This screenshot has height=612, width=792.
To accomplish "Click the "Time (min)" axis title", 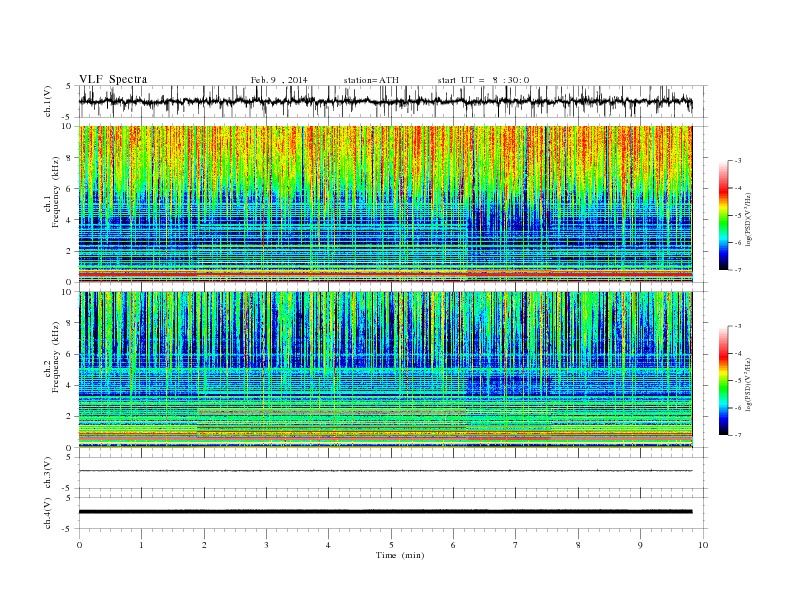I will point(400,555).
